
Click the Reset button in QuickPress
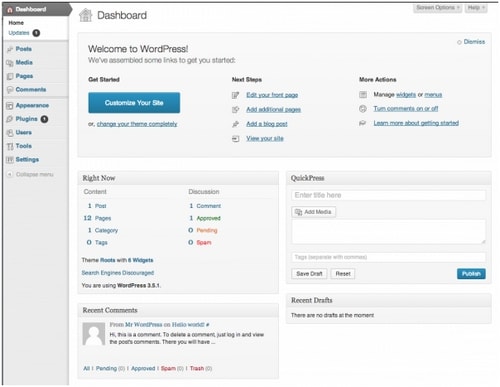coord(343,274)
